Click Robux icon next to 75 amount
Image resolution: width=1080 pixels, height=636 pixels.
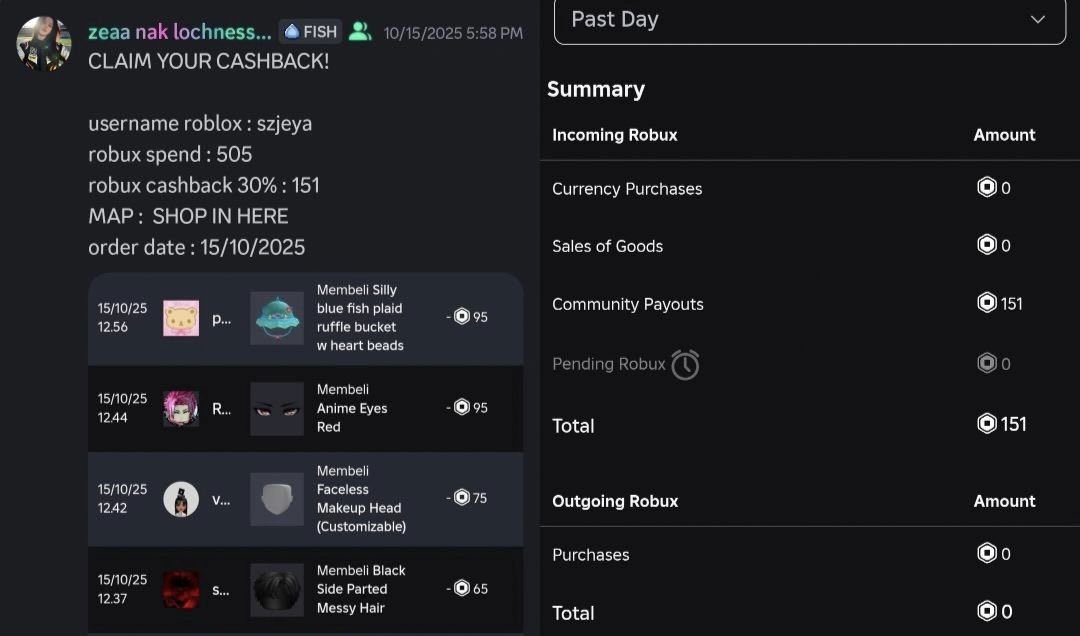[462, 497]
